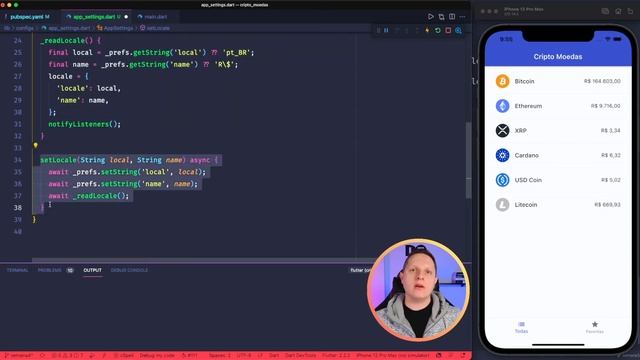Viewport: 640px width, 360px height.
Task: Run the Dart file with the play icon
Action: click(x=431, y=17)
